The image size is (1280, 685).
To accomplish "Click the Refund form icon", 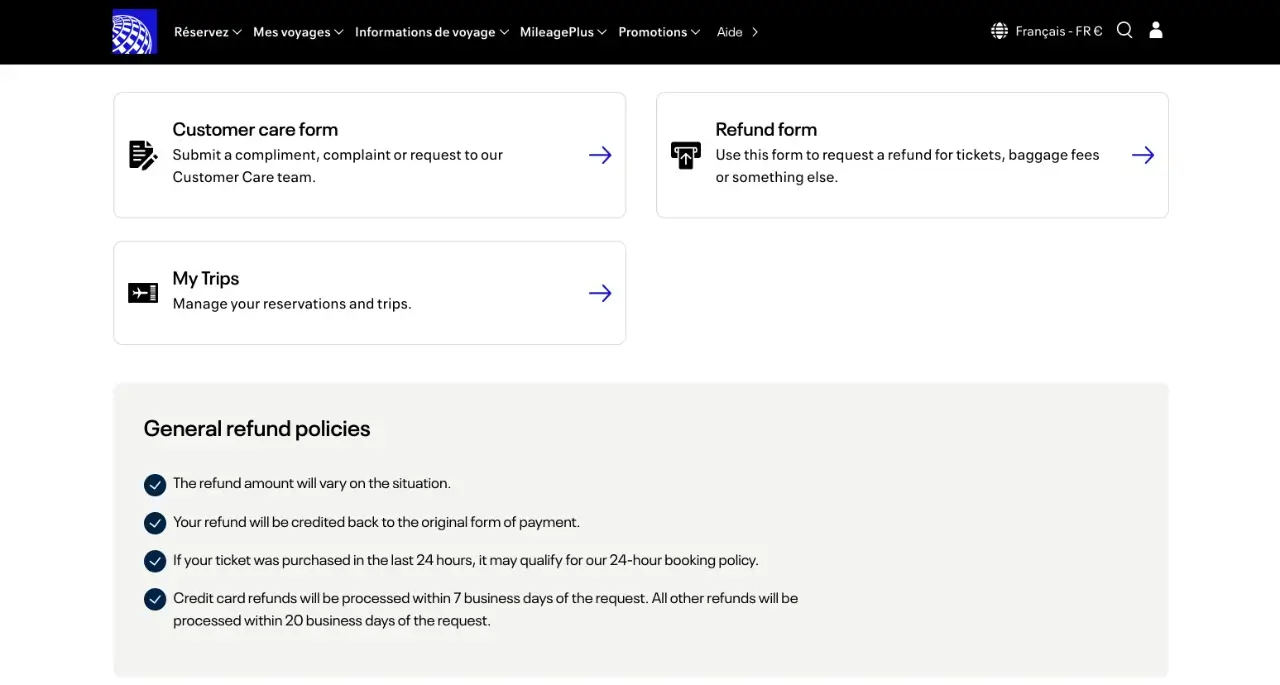I will [686, 155].
